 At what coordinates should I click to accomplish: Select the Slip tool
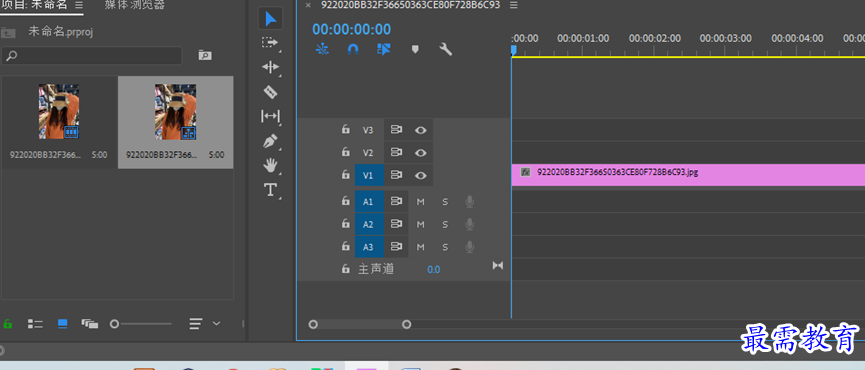(270, 116)
